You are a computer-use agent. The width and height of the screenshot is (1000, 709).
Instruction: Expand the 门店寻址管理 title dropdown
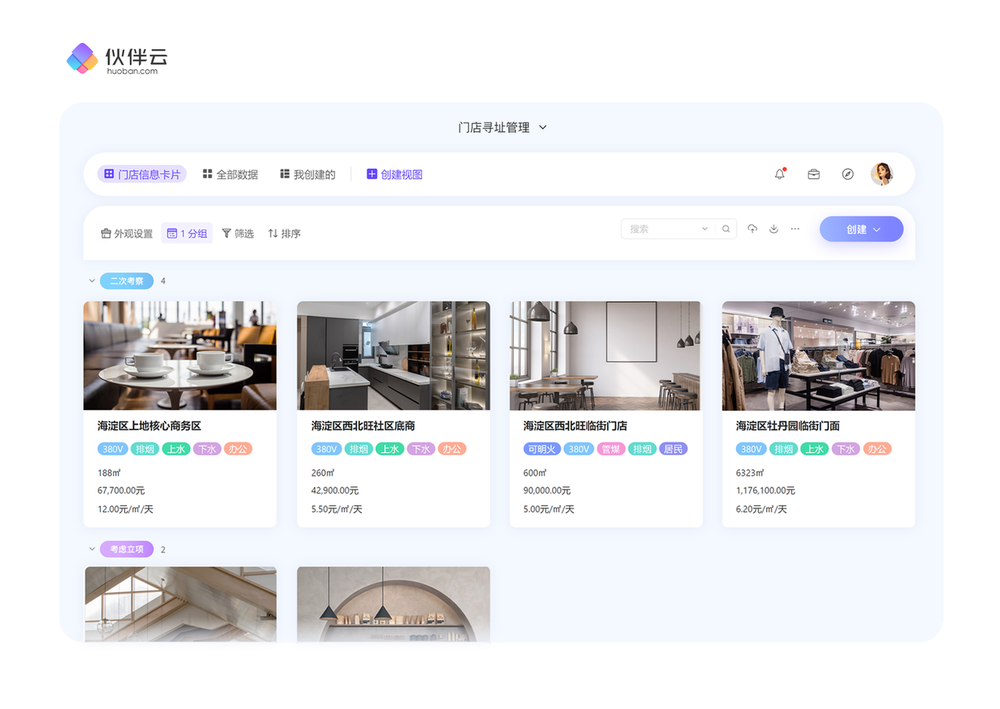pos(543,128)
